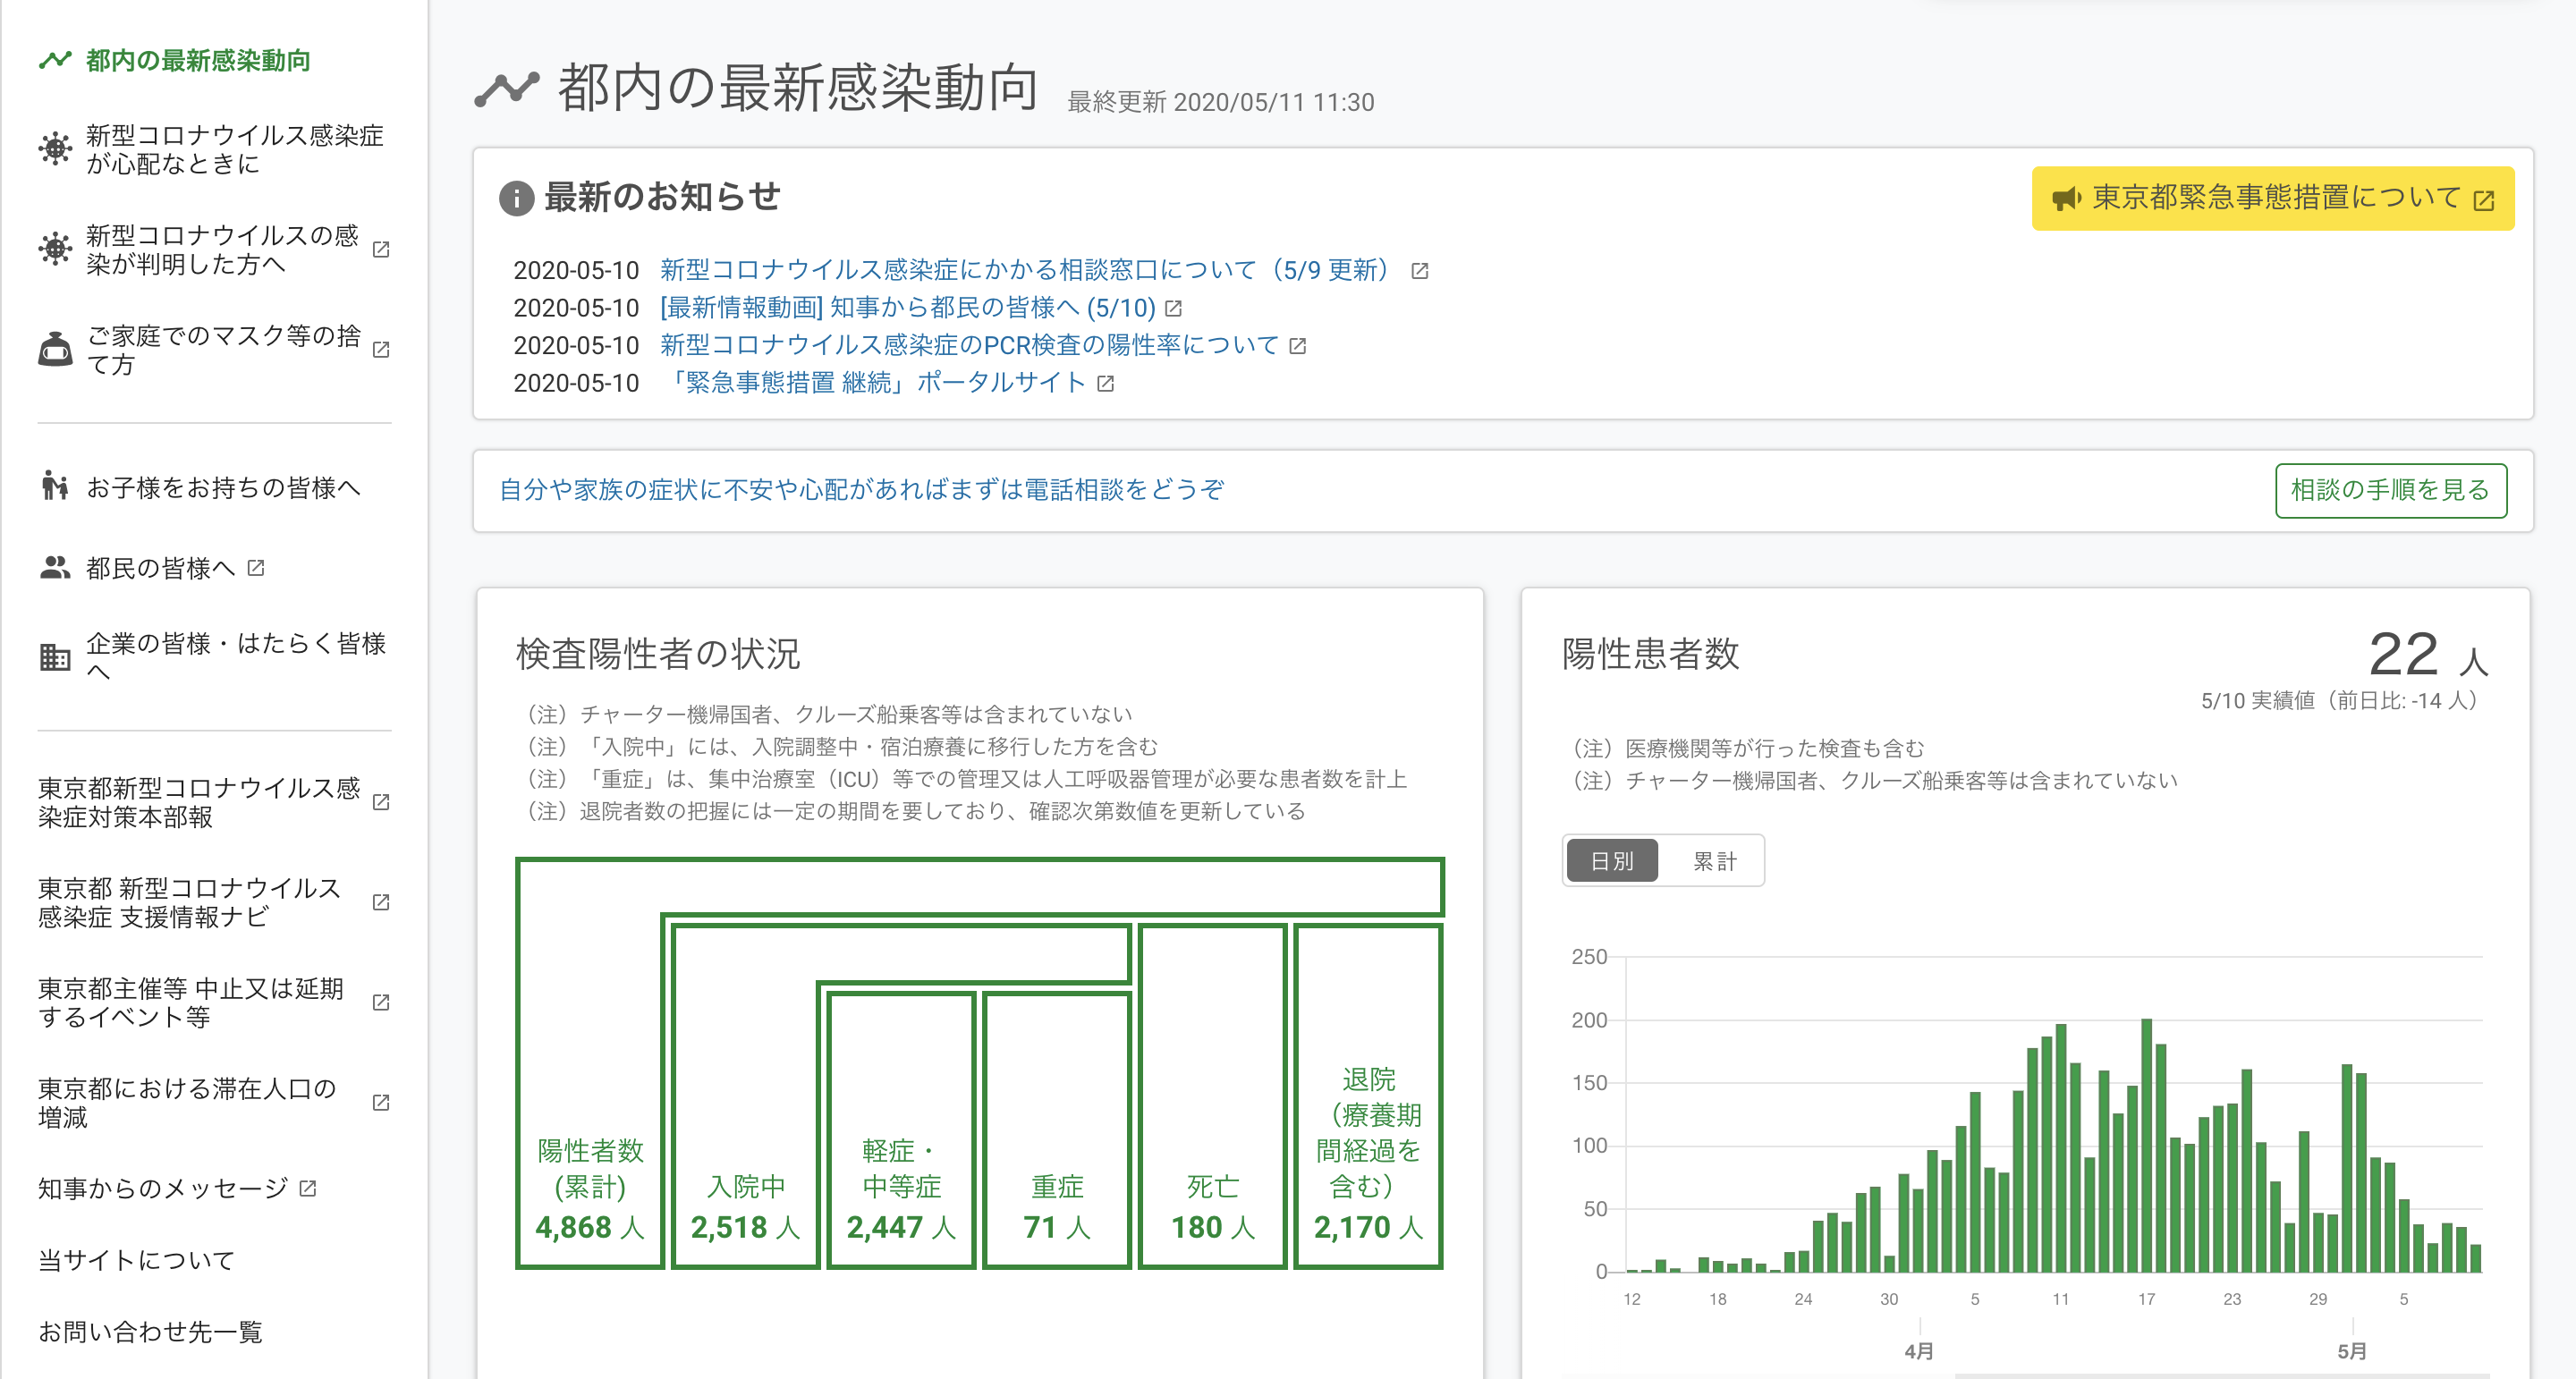Click the people icon beside 都民の皆様へ
This screenshot has width=2576, height=1379.
click(x=55, y=567)
